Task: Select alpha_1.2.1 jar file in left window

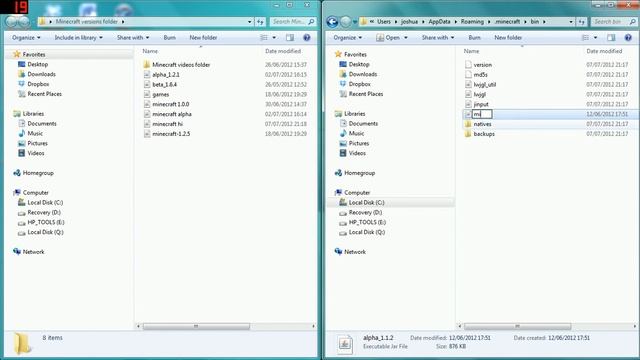Action: coord(165,74)
